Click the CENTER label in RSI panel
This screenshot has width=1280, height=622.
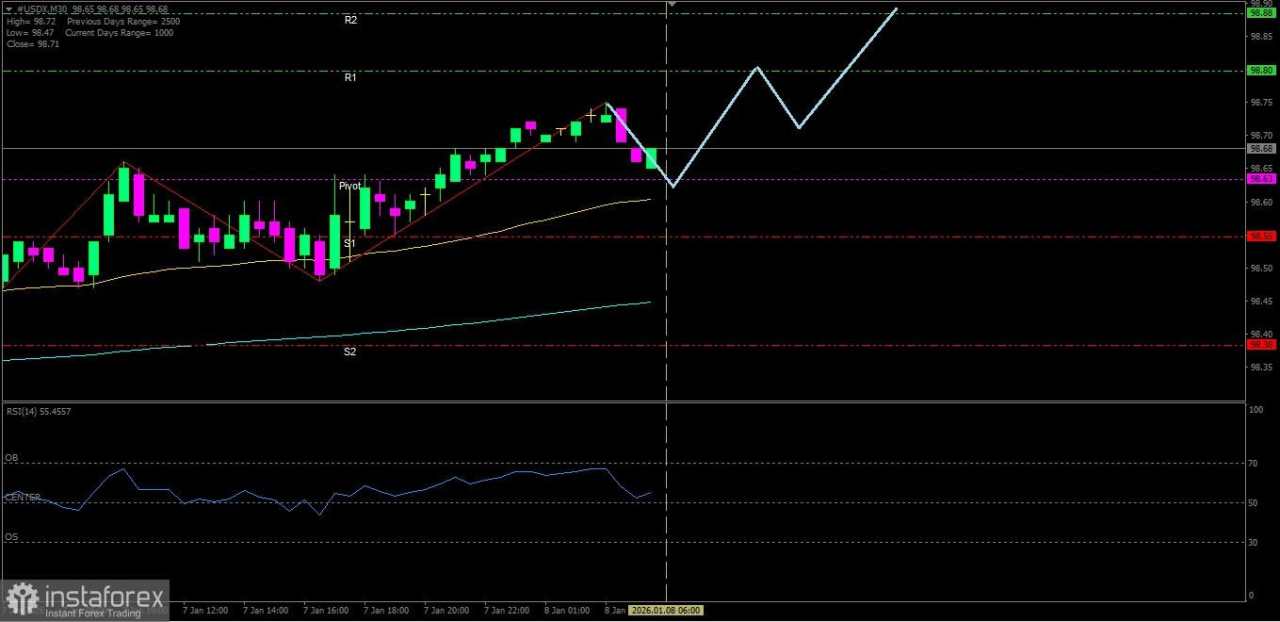pos(22,497)
